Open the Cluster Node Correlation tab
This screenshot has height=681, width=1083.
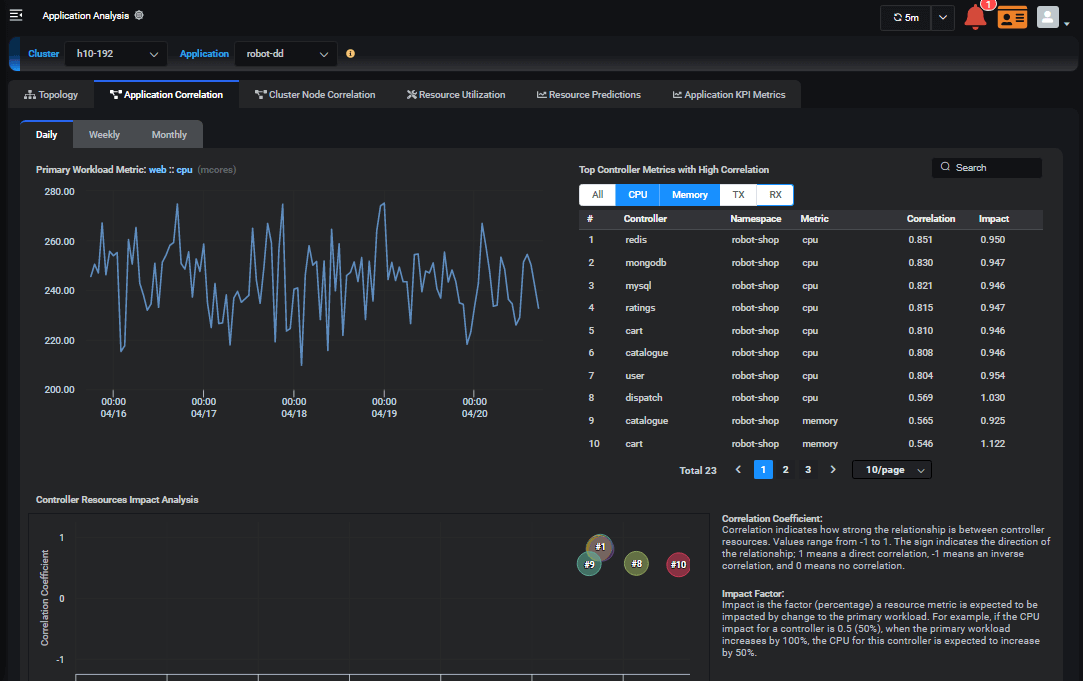315,95
